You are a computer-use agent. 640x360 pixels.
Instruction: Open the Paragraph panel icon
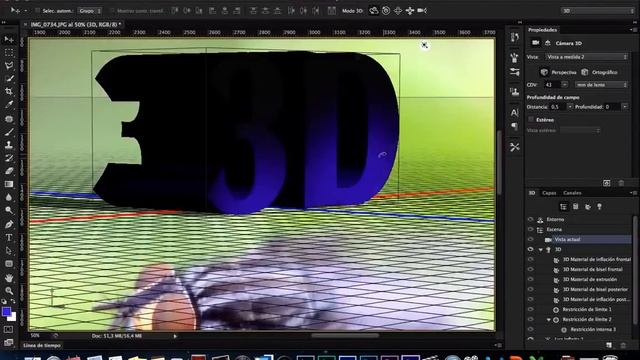pos(515,127)
